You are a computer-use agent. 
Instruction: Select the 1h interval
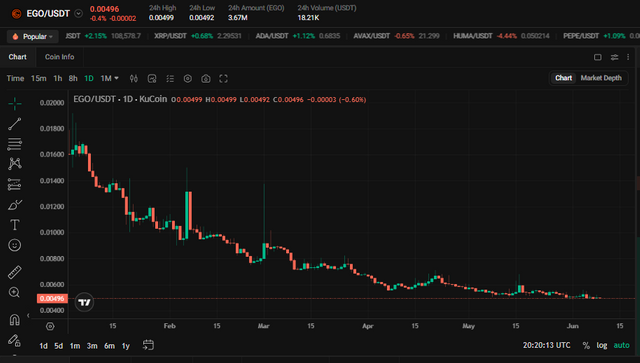click(x=58, y=78)
